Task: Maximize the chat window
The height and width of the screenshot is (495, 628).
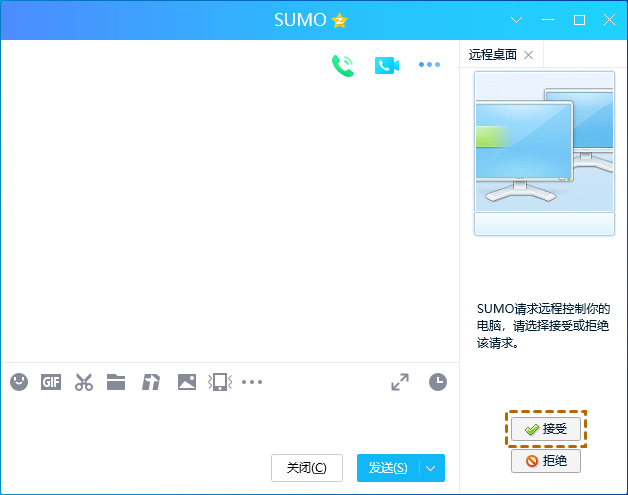Action: tap(579, 20)
